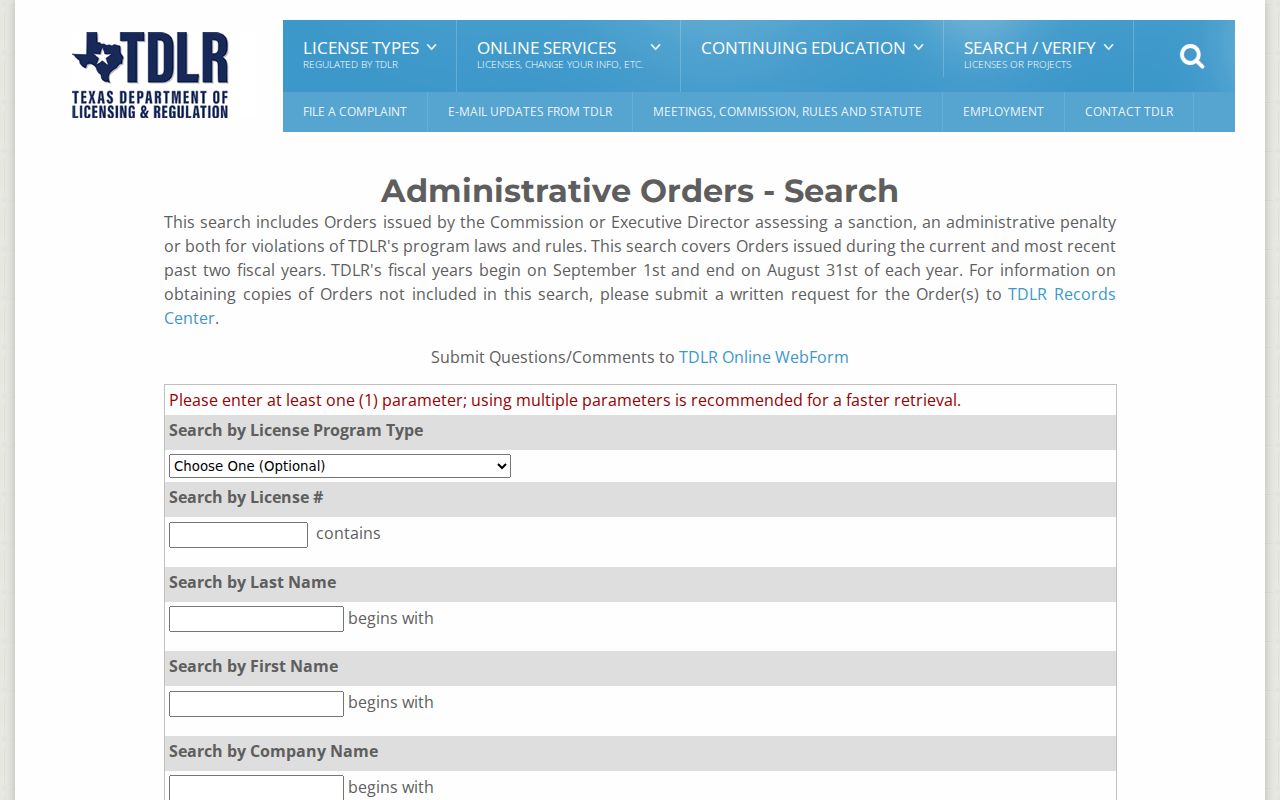Open Meetings, Commission, Rules and Statute
1280x800 pixels.
787,112
